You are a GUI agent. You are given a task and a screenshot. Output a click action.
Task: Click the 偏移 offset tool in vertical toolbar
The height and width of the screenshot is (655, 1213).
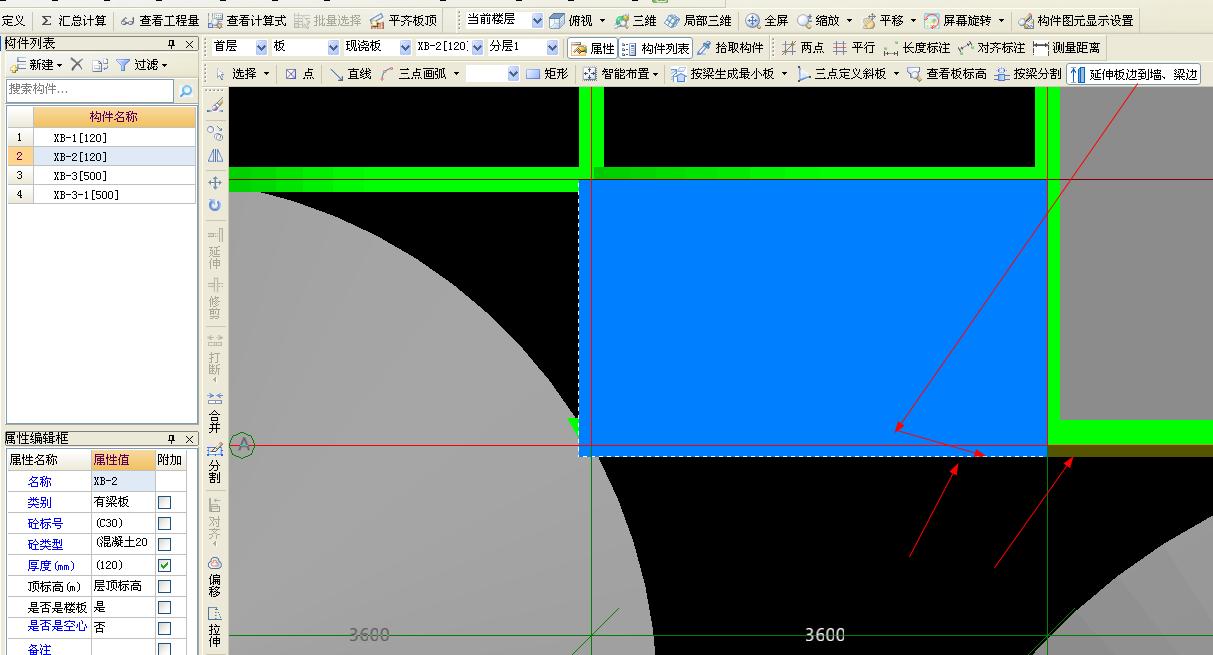[x=215, y=576]
